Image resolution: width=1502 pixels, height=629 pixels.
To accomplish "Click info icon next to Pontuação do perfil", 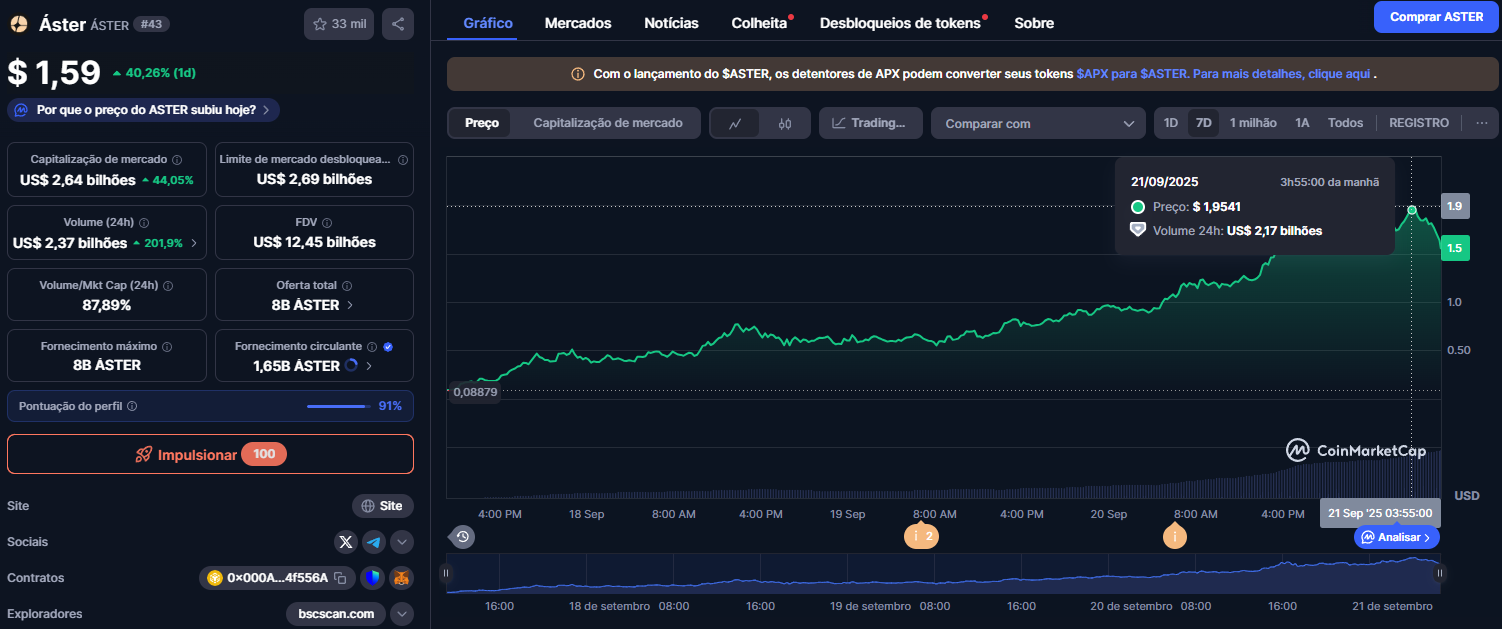I will (x=132, y=406).
